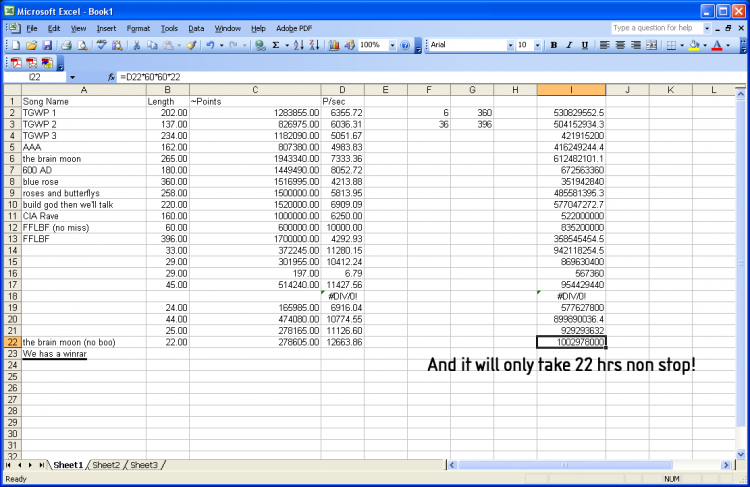Sort ascending with A-Z button
The height and width of the screenshot is (487, 750).
point(299,46)
